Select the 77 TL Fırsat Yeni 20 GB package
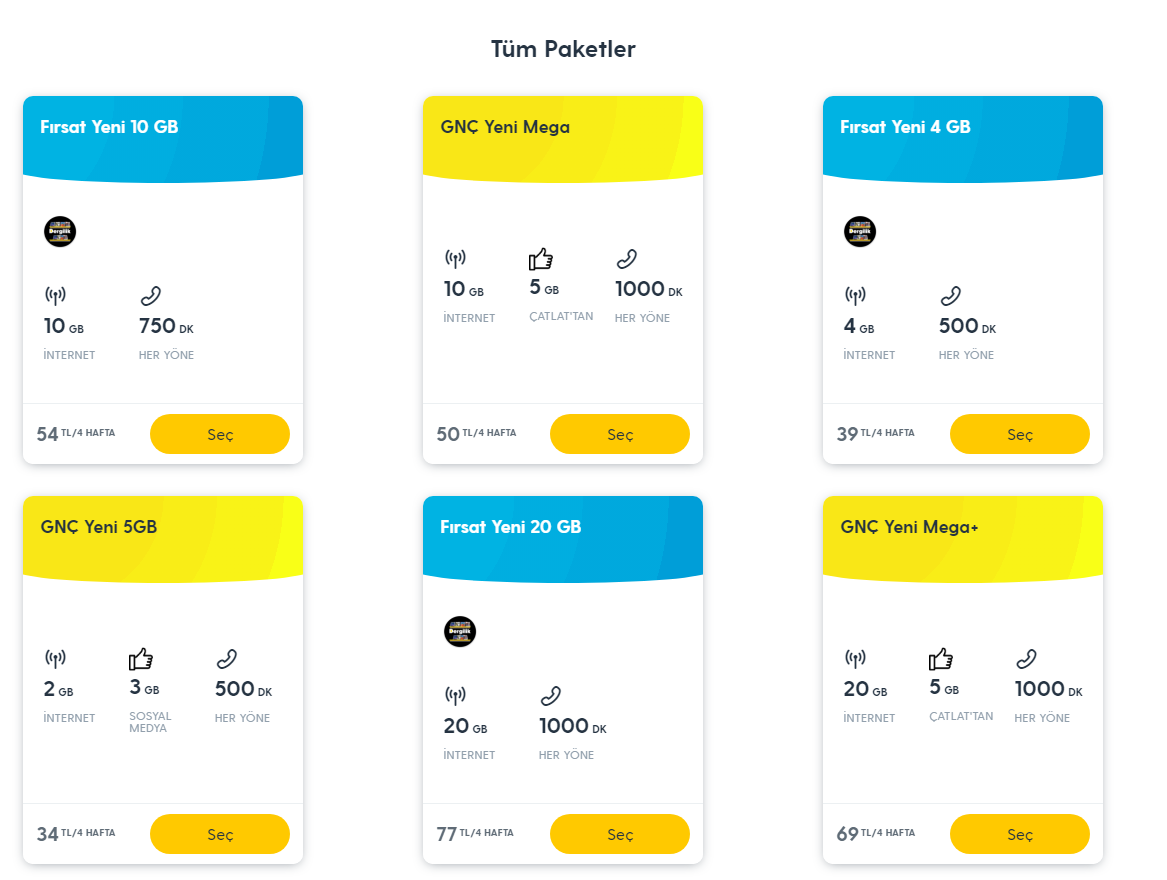1167x880 pixels. click(620, 834)
